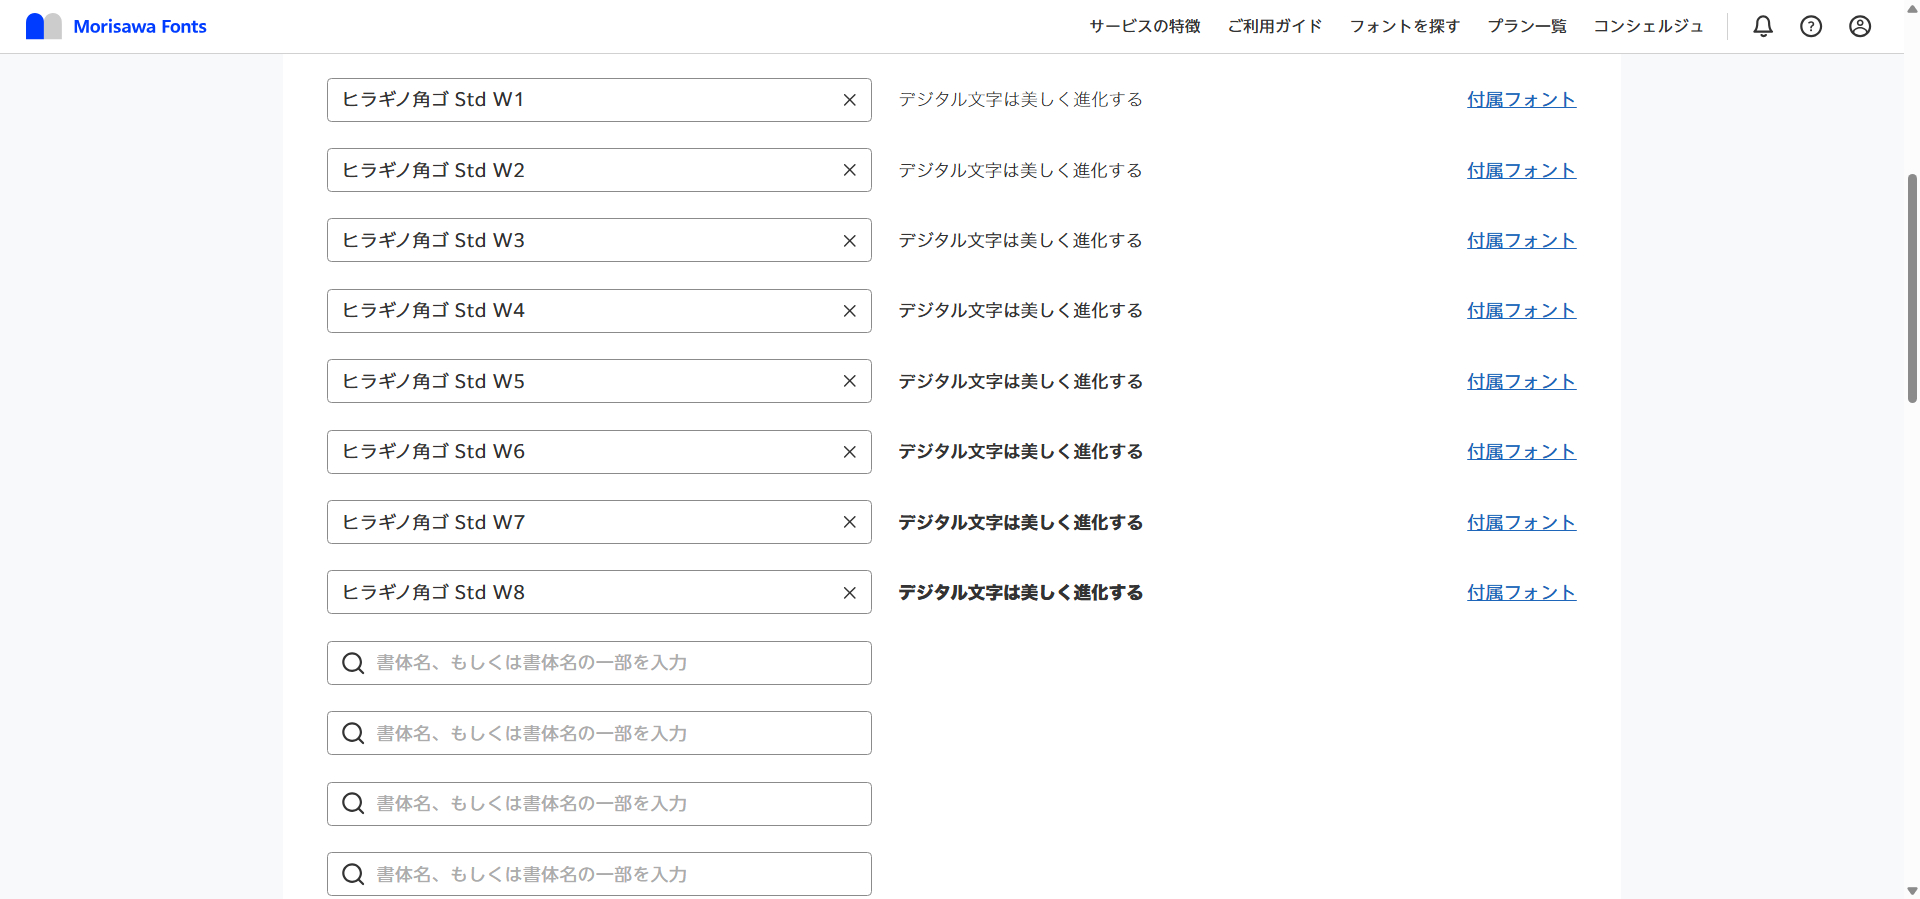Follow 付属フォント link for W4 row

pyautogui.click(x=1521, y=311)
